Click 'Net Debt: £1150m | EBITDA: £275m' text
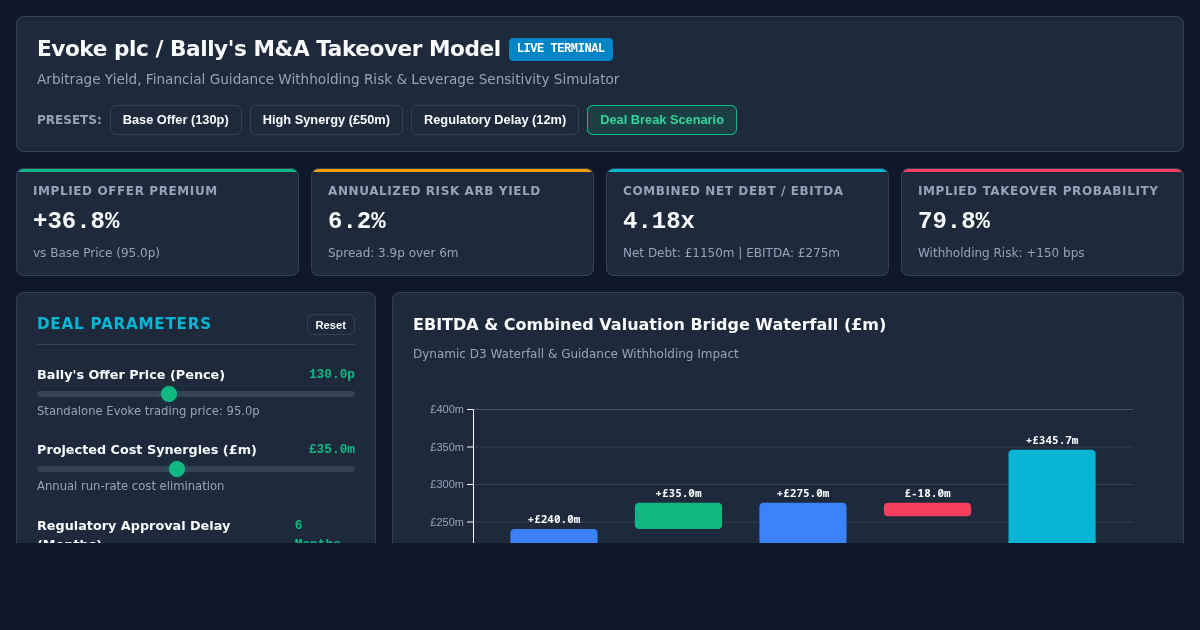The height and width of the screenshot is (630, 1200). coord(731,253)
